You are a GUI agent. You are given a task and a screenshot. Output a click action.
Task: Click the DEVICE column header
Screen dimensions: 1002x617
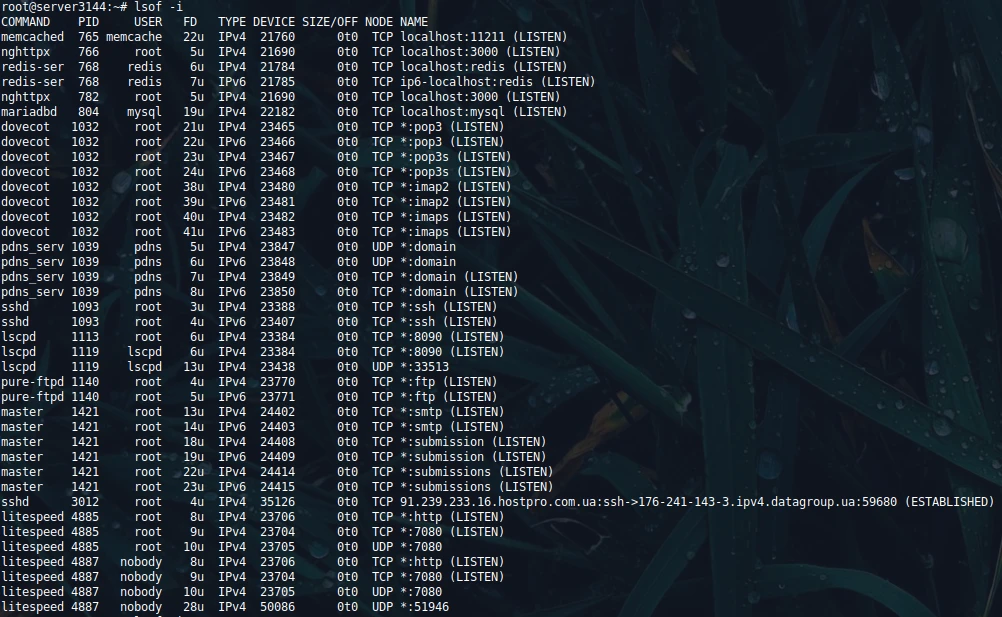pos(273,22)
